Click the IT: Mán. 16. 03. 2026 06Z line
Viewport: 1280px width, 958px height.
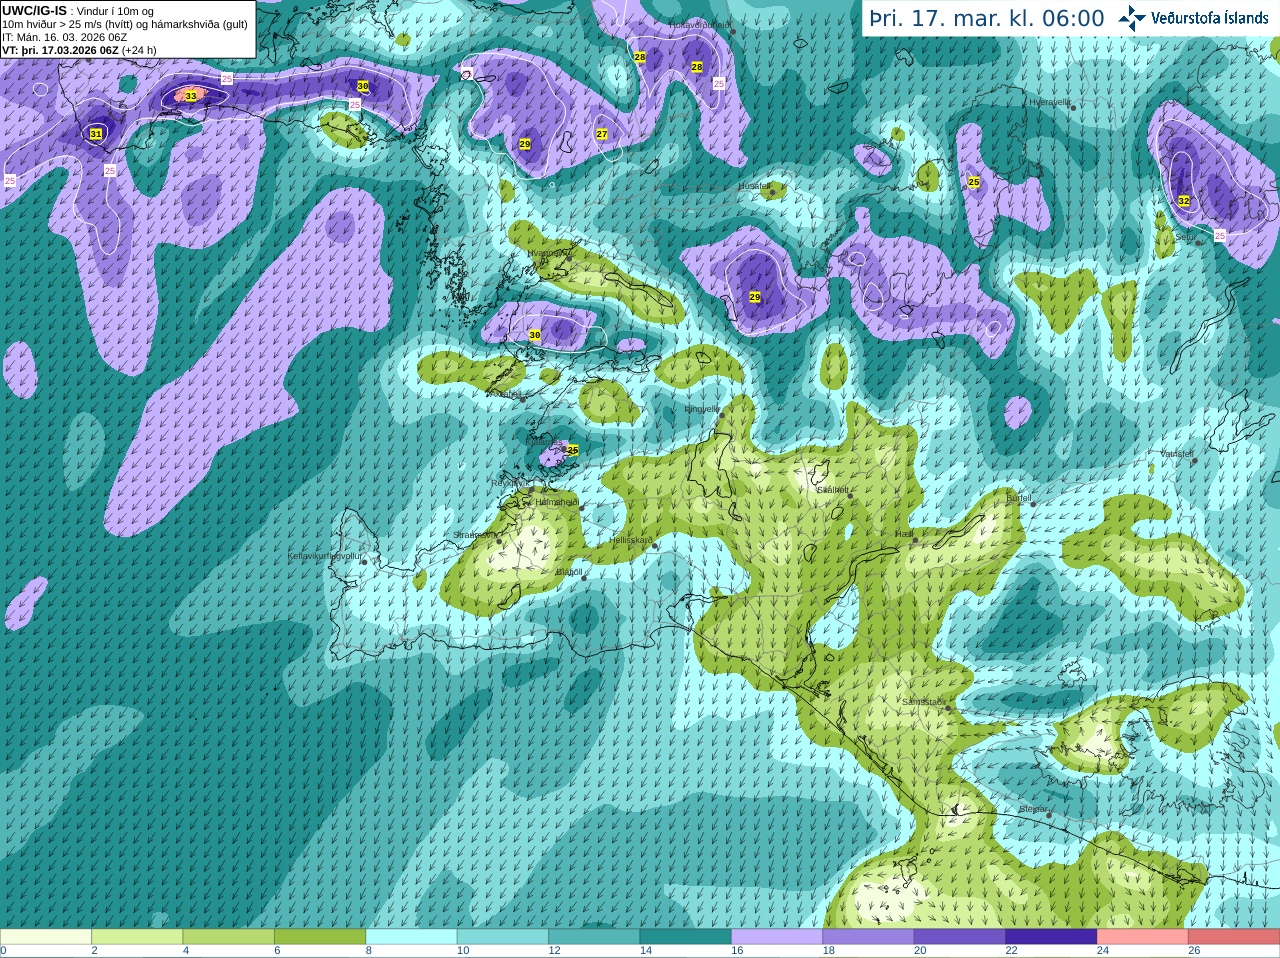coord(64,37)
